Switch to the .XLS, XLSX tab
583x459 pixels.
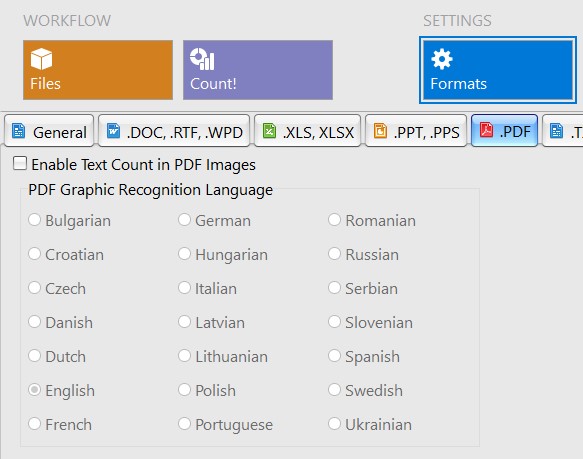[x=307, y=131]
